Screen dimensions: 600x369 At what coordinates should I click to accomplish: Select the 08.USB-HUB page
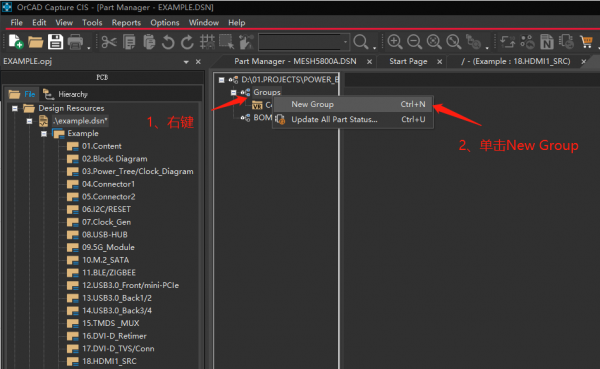point(104,235)
